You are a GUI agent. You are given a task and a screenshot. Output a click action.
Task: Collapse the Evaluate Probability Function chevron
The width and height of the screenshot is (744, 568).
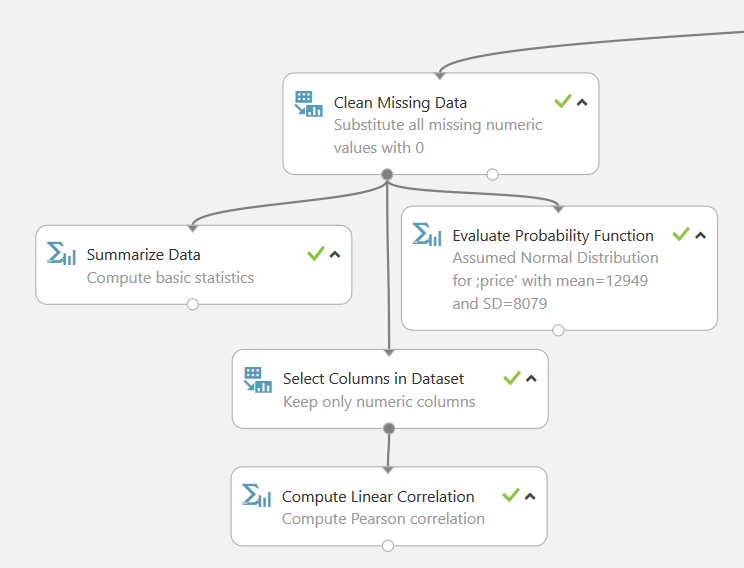pyautogui.click(x=700, y=235)
